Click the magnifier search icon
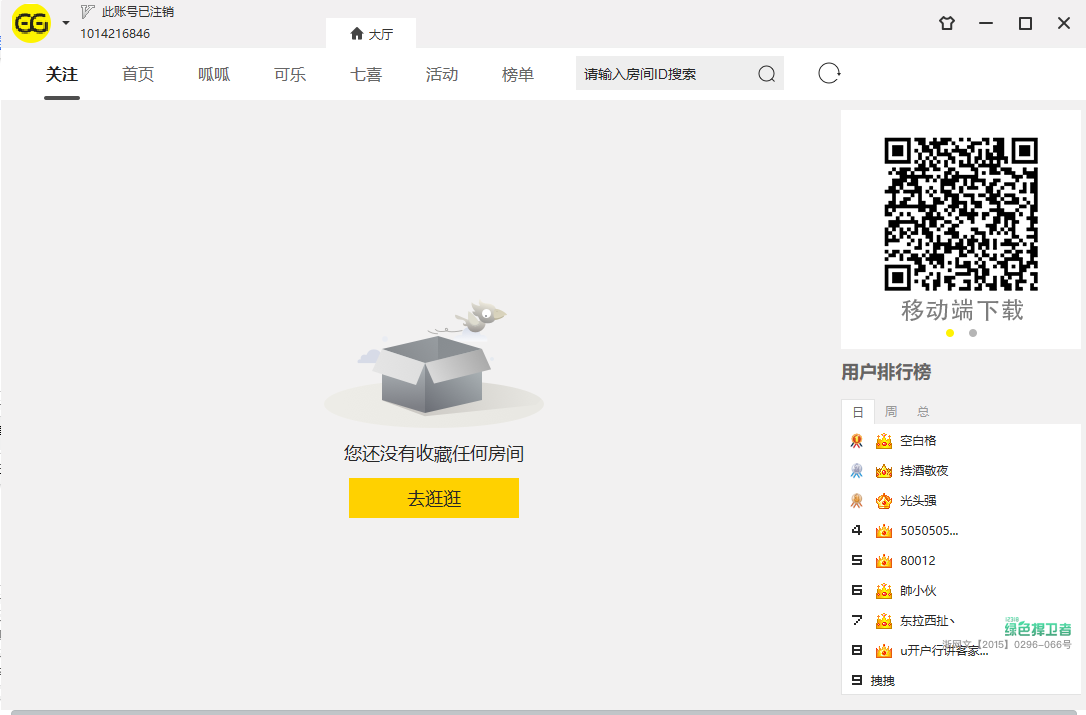 click(767, 73)
